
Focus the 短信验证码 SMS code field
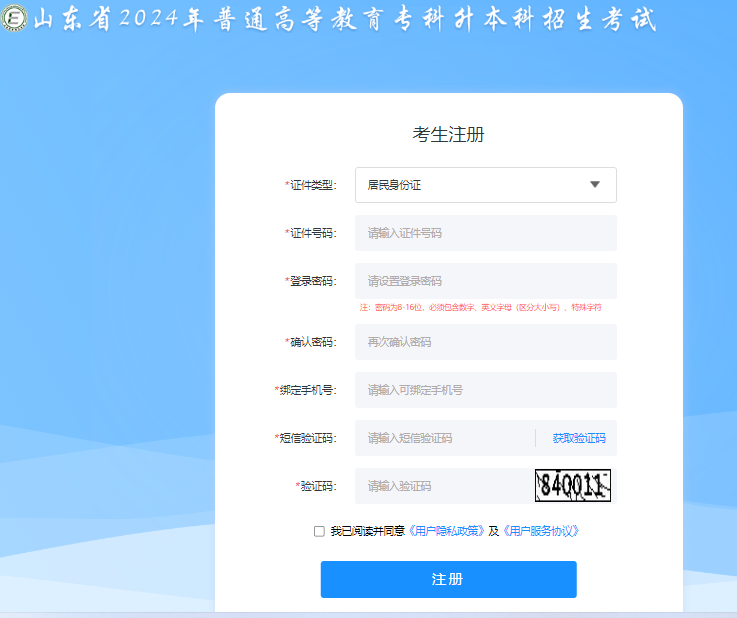point(445,438)
